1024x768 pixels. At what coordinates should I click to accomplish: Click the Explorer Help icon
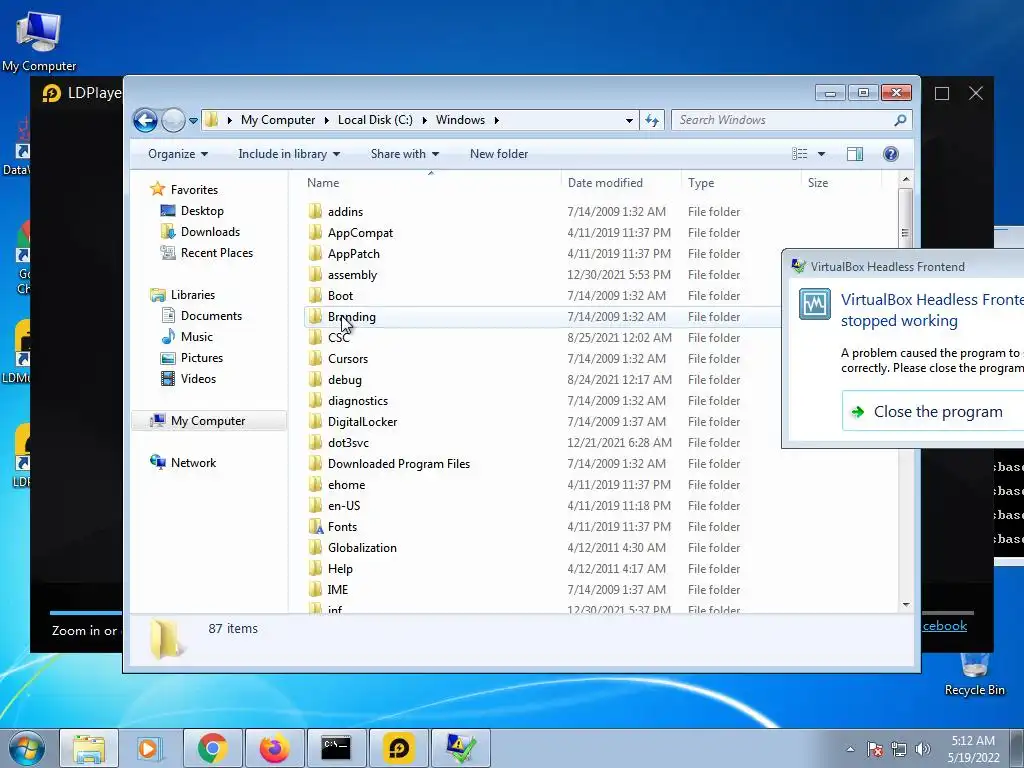point(891,154)
